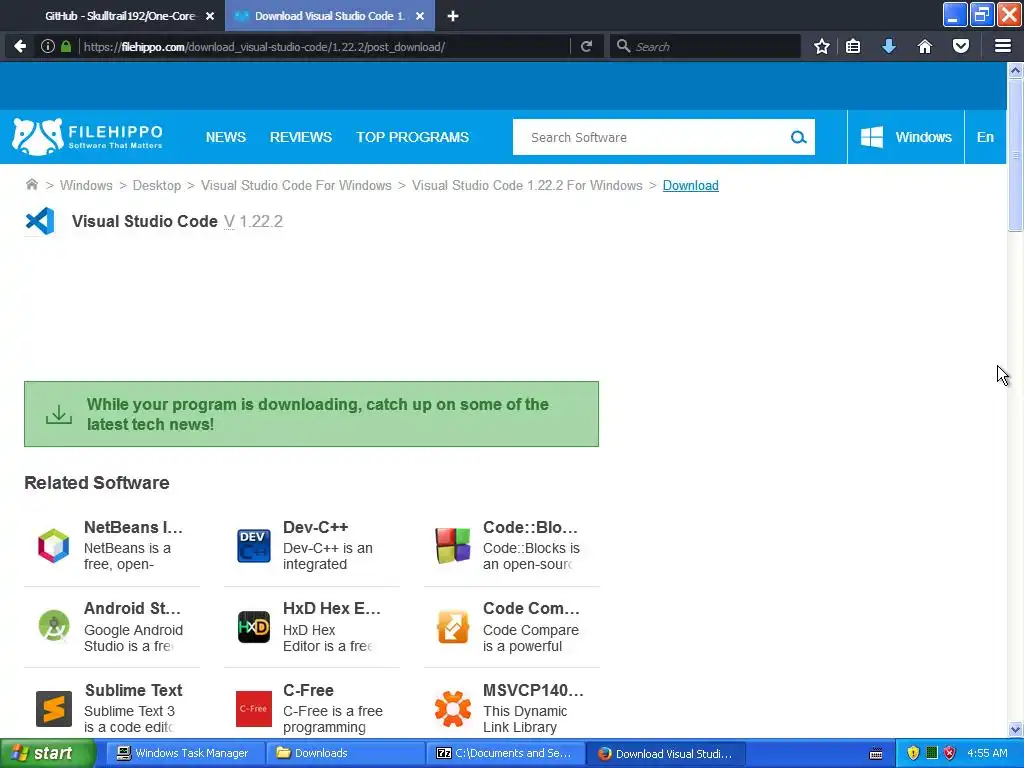Switch to Downloads folder in taskbar

pyautogui.click(x=345, y=754)
